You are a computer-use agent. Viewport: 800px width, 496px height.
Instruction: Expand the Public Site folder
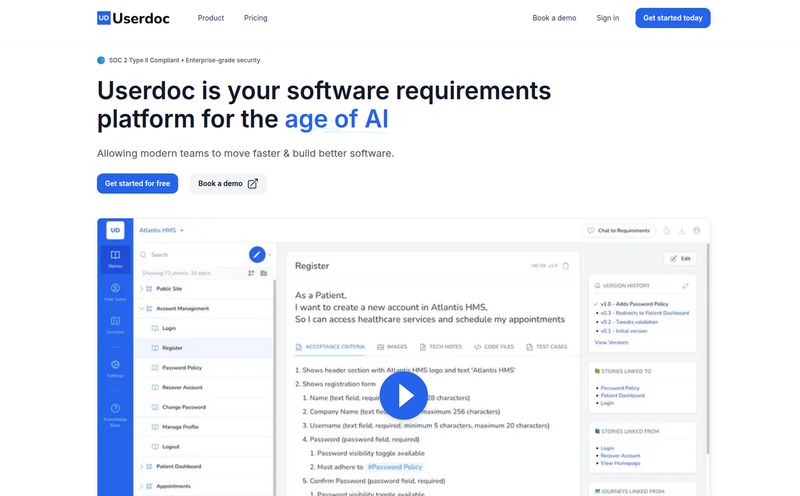coord(141,289)
